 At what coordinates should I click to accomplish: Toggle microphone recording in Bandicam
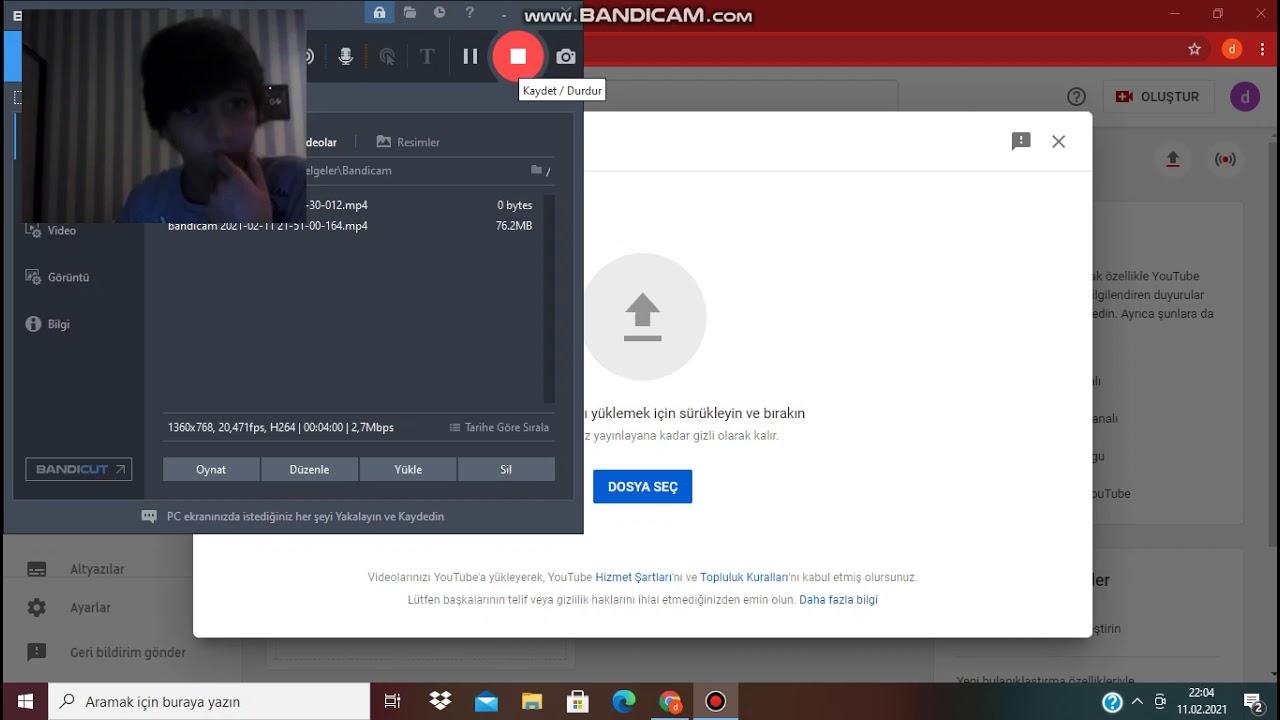(x=346, y=57)
